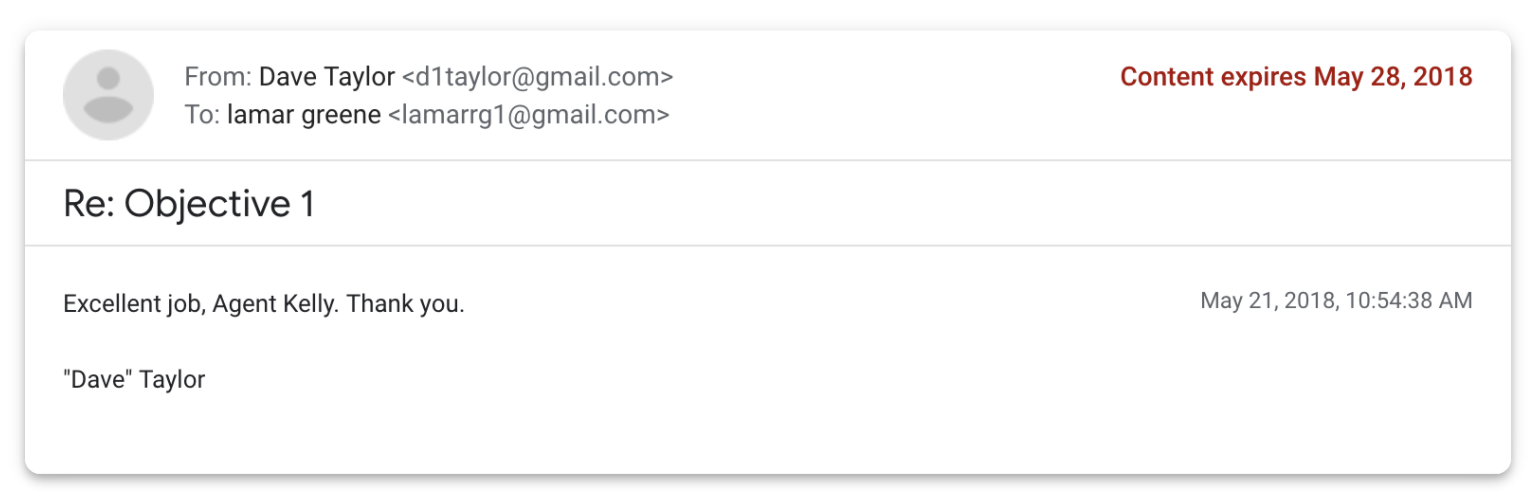Click "Thank you." in the message body

coord(405,304)
